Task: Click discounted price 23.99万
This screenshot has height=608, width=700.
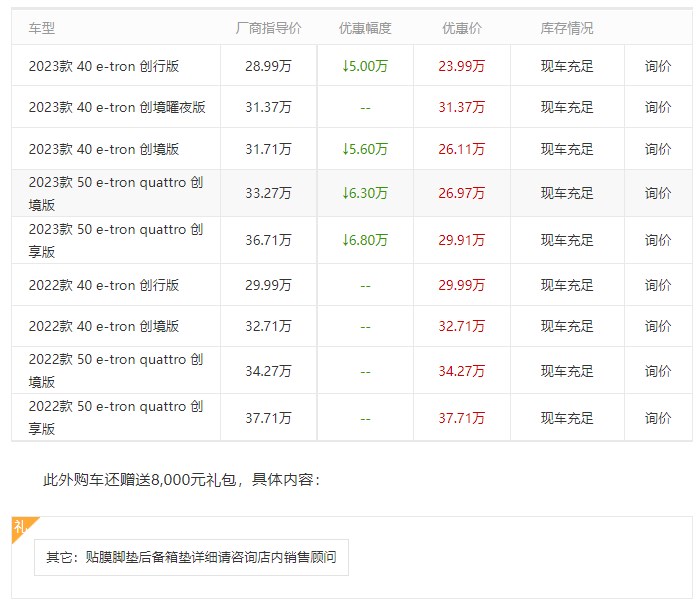Action: [x=462, y=66]
